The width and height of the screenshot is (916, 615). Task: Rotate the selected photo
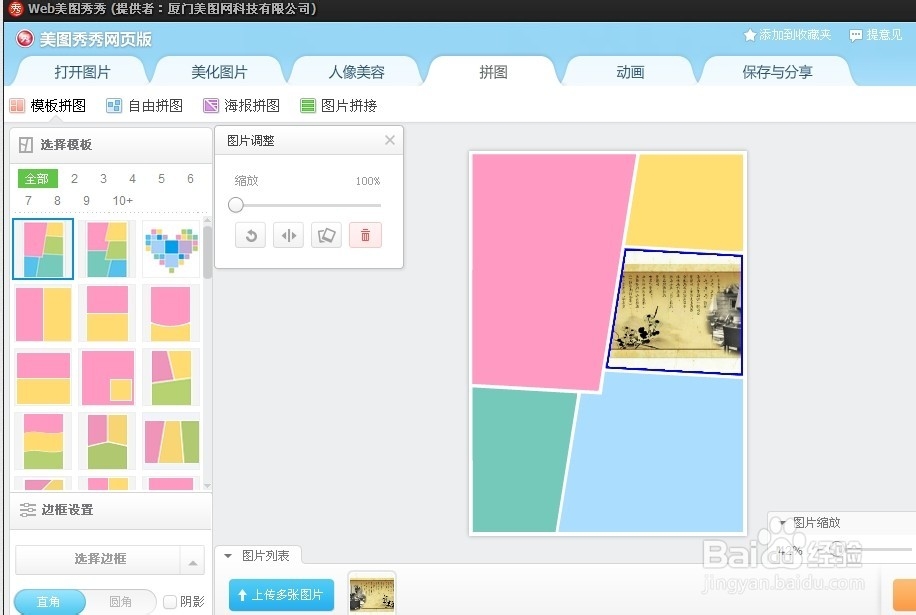tap(250, 234)
